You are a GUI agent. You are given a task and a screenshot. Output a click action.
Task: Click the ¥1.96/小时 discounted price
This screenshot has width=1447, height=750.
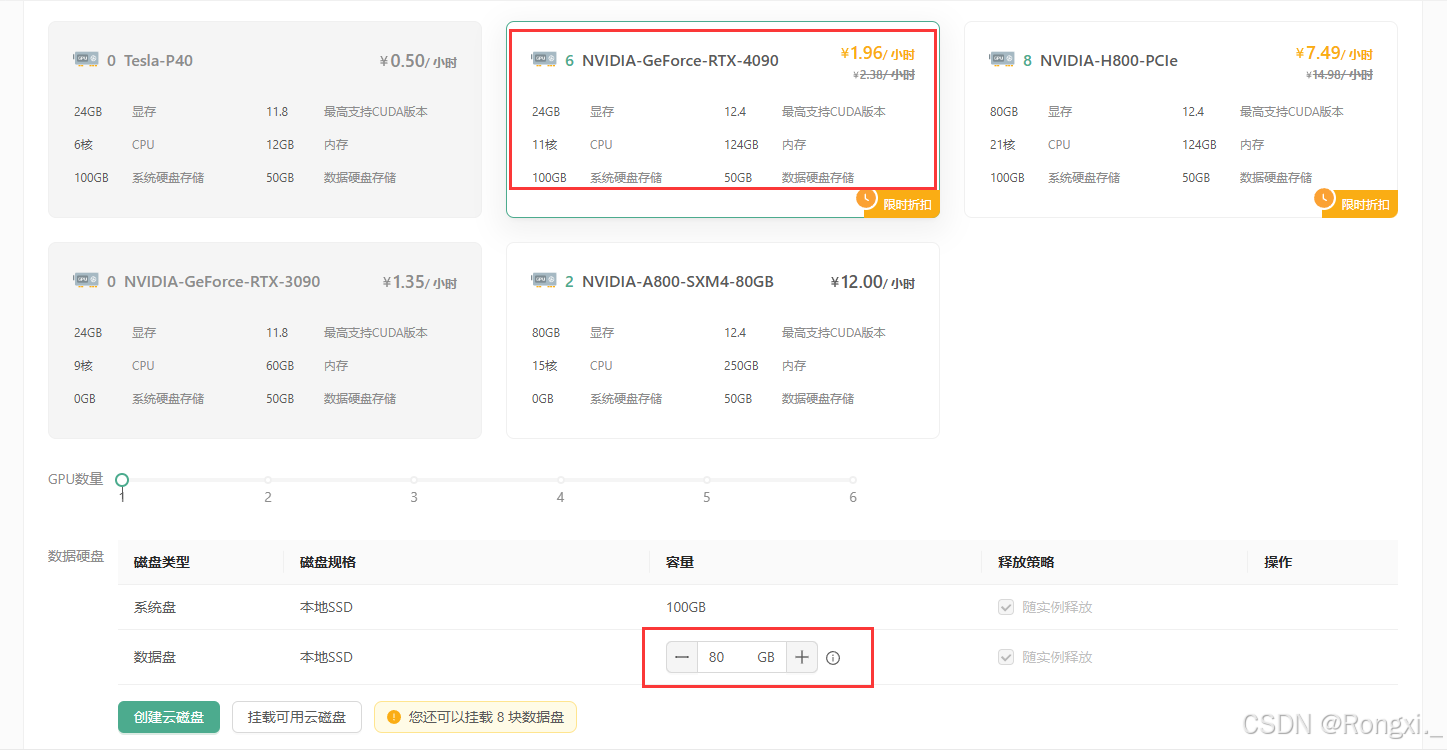click(877, 53)
